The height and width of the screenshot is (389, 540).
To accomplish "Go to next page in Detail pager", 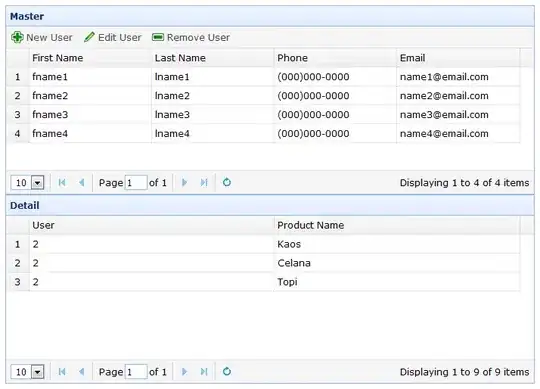I will [184, 372].
